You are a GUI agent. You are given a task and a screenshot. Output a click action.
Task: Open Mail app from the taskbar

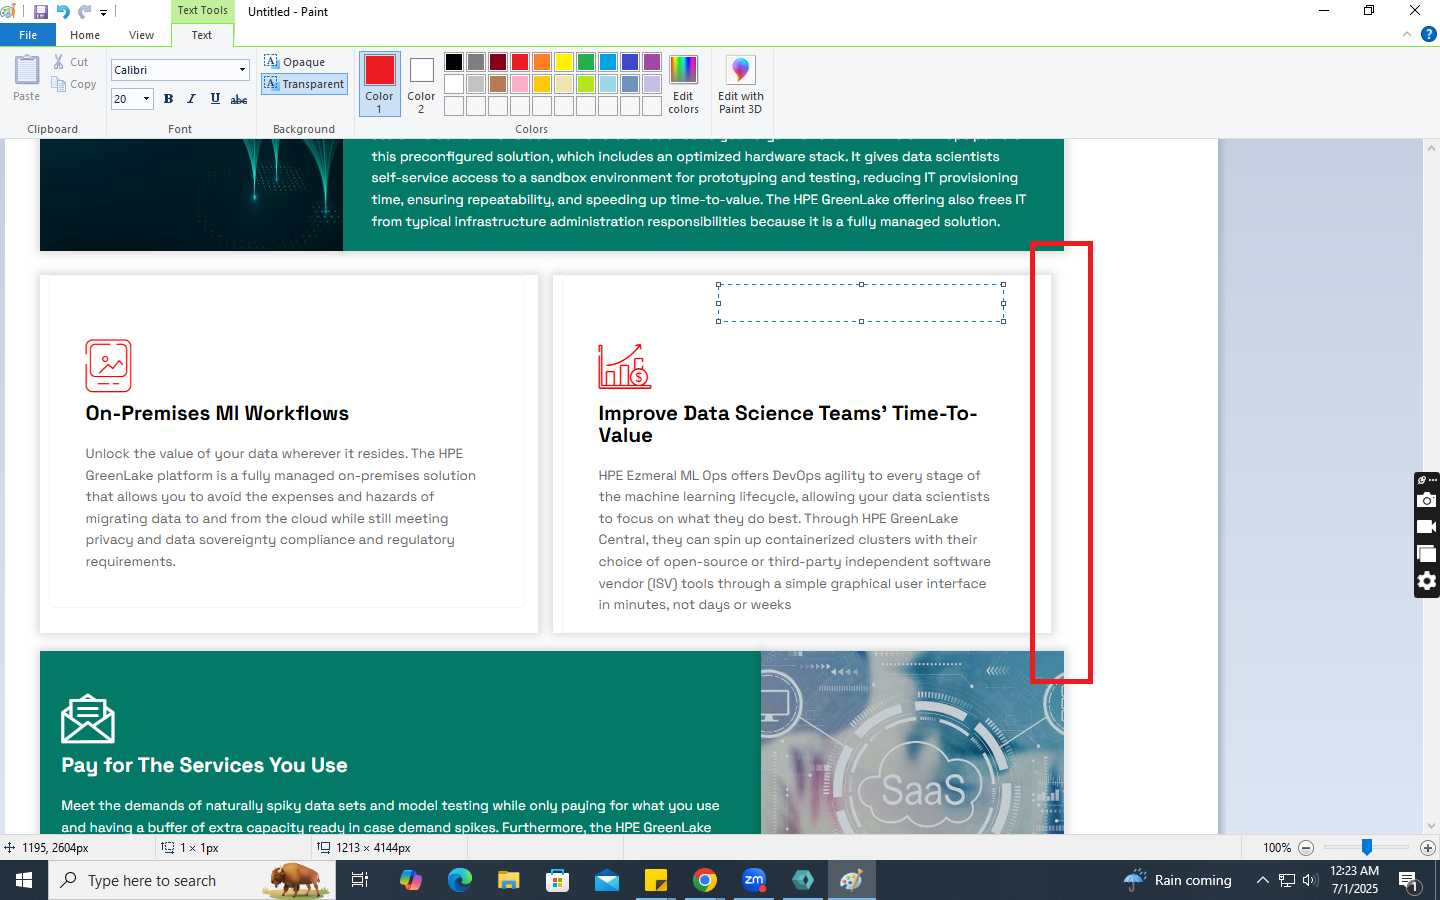click(607, 880)
